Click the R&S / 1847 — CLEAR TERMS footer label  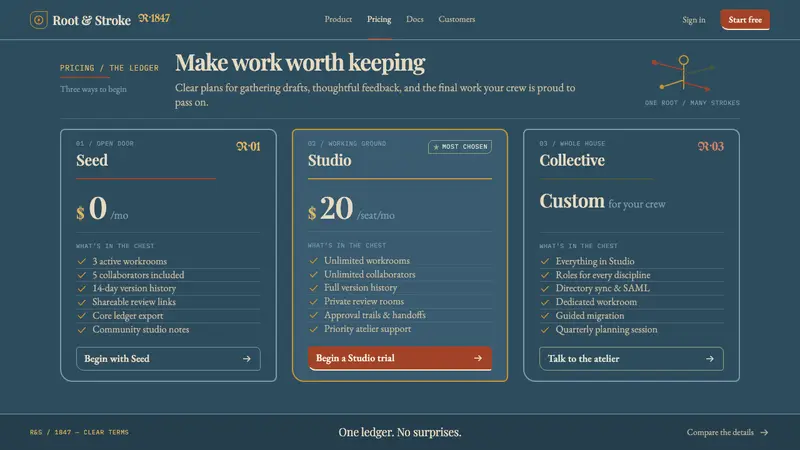pos(79,432)
